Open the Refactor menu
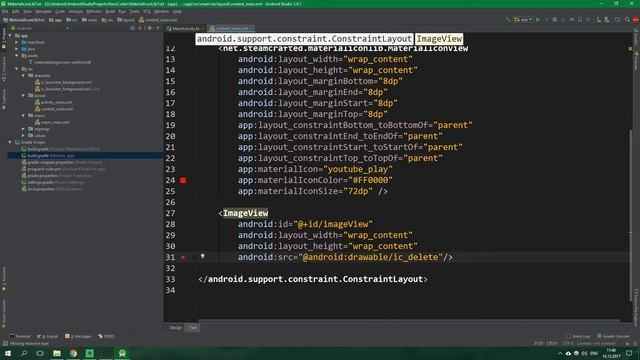The width and height of the screenshot is (640, 360). [x=94, y=11]
